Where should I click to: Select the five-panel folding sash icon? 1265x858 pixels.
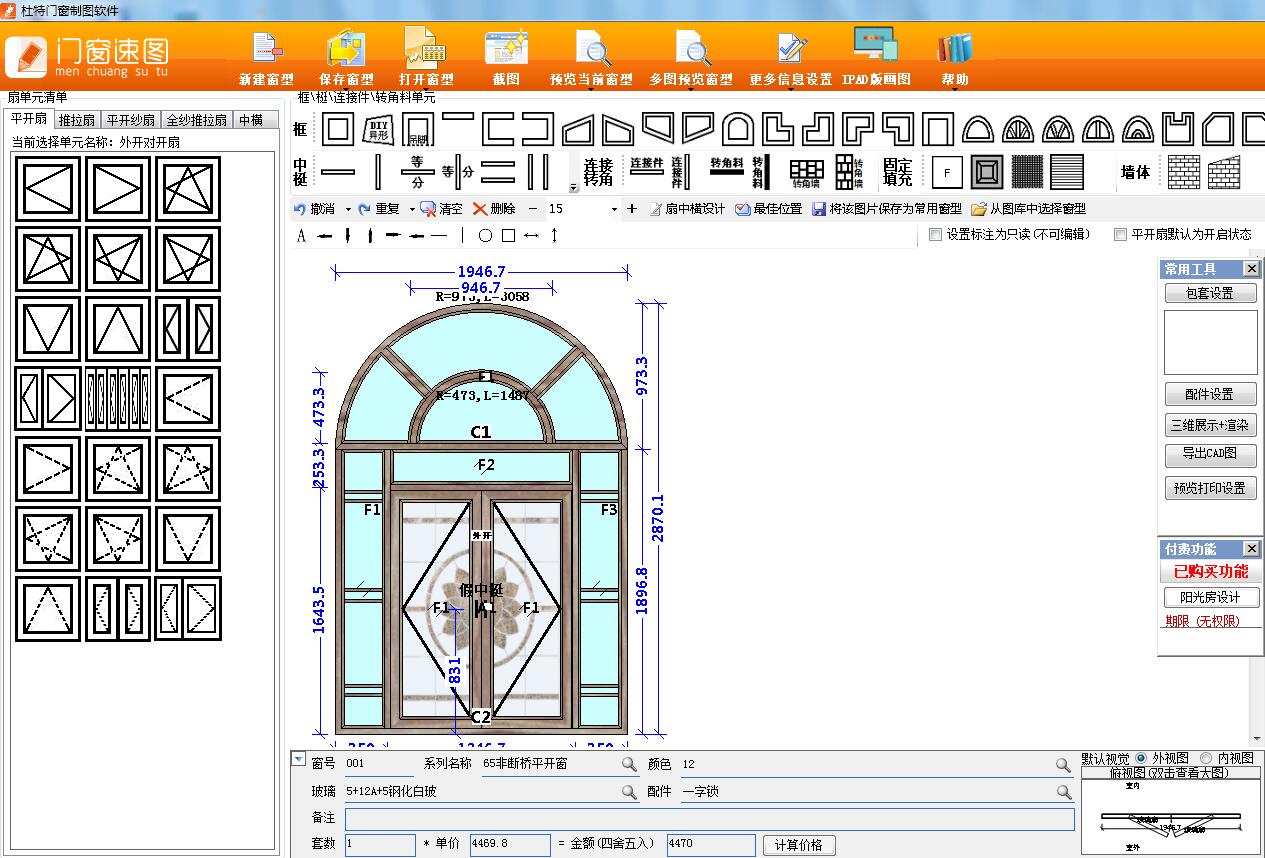[x=118, y=398]
